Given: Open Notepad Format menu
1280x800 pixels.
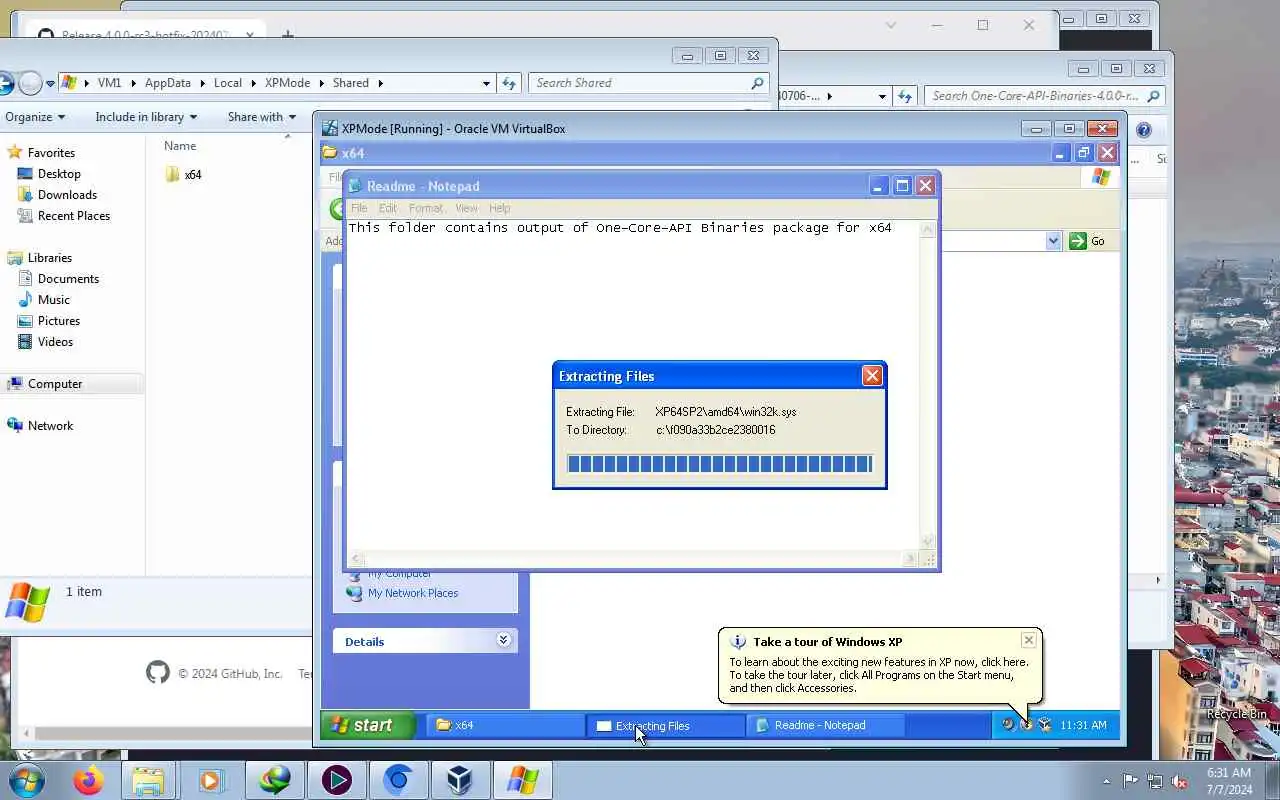Looking at the screenshot, I should 425,208.
